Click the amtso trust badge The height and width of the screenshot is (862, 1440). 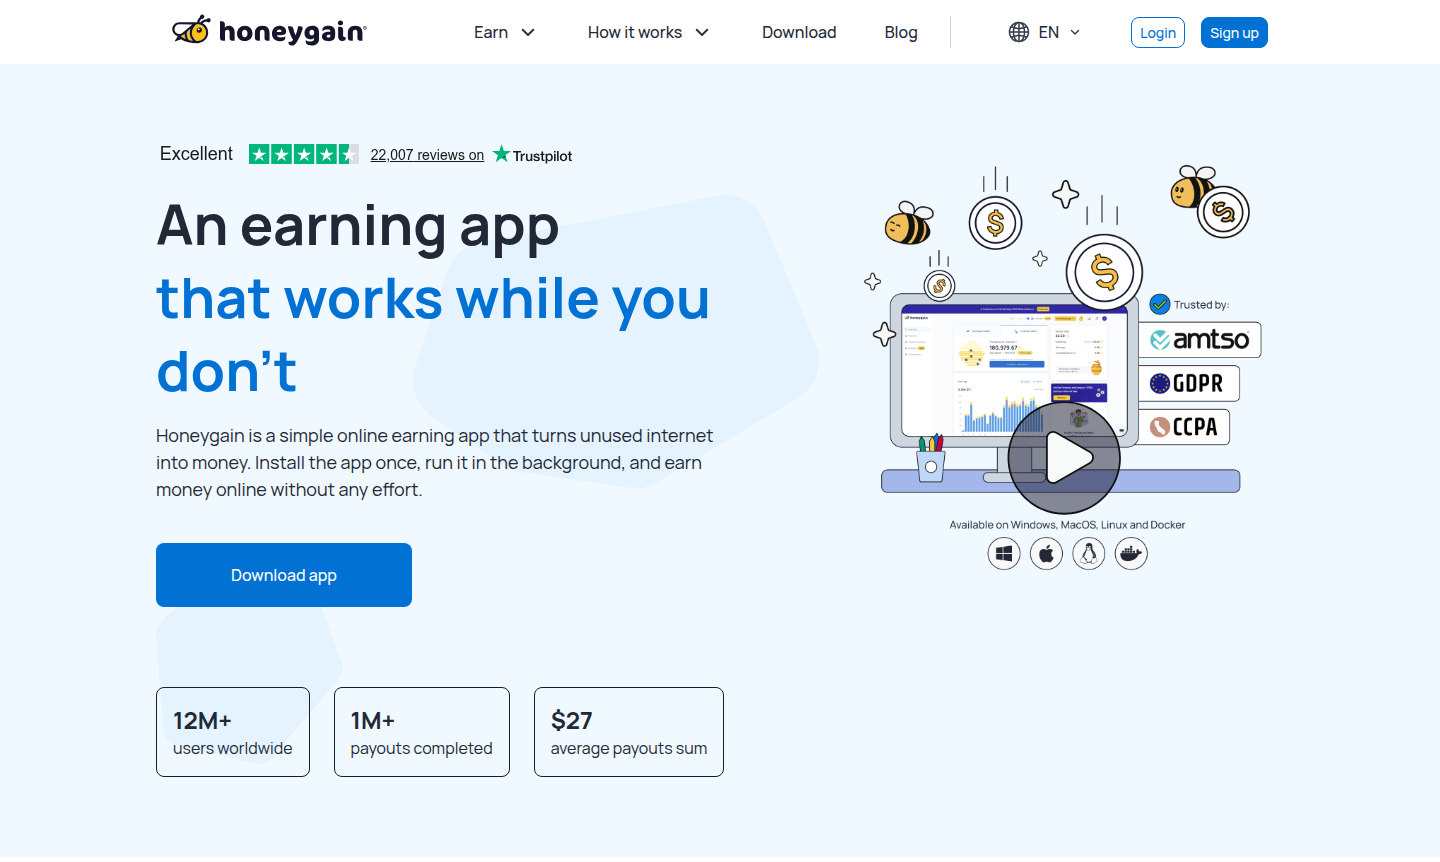tap(1200, 340)
